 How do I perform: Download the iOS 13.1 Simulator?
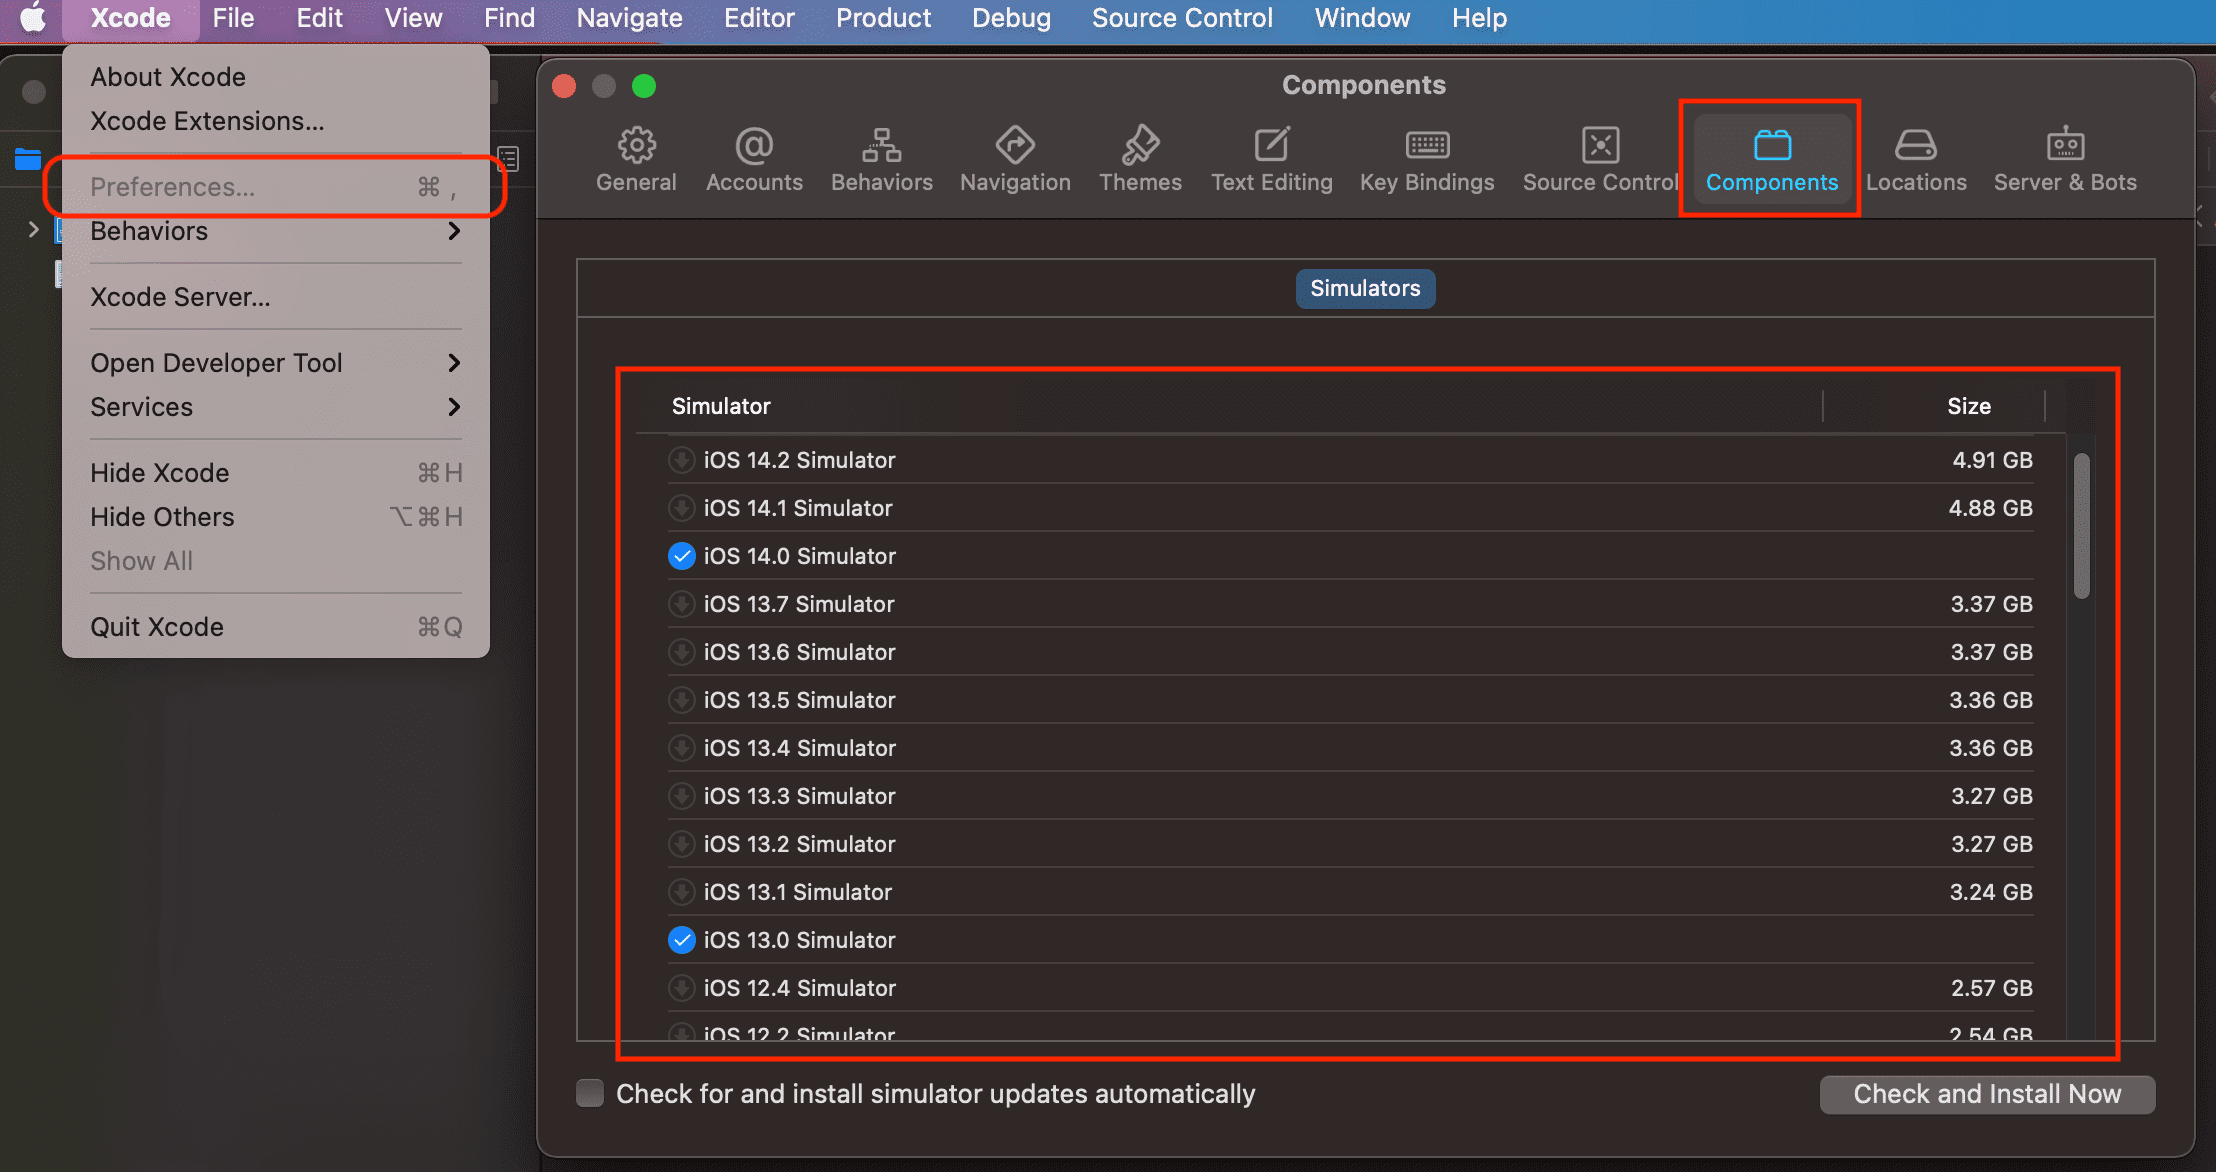[681, 892]
